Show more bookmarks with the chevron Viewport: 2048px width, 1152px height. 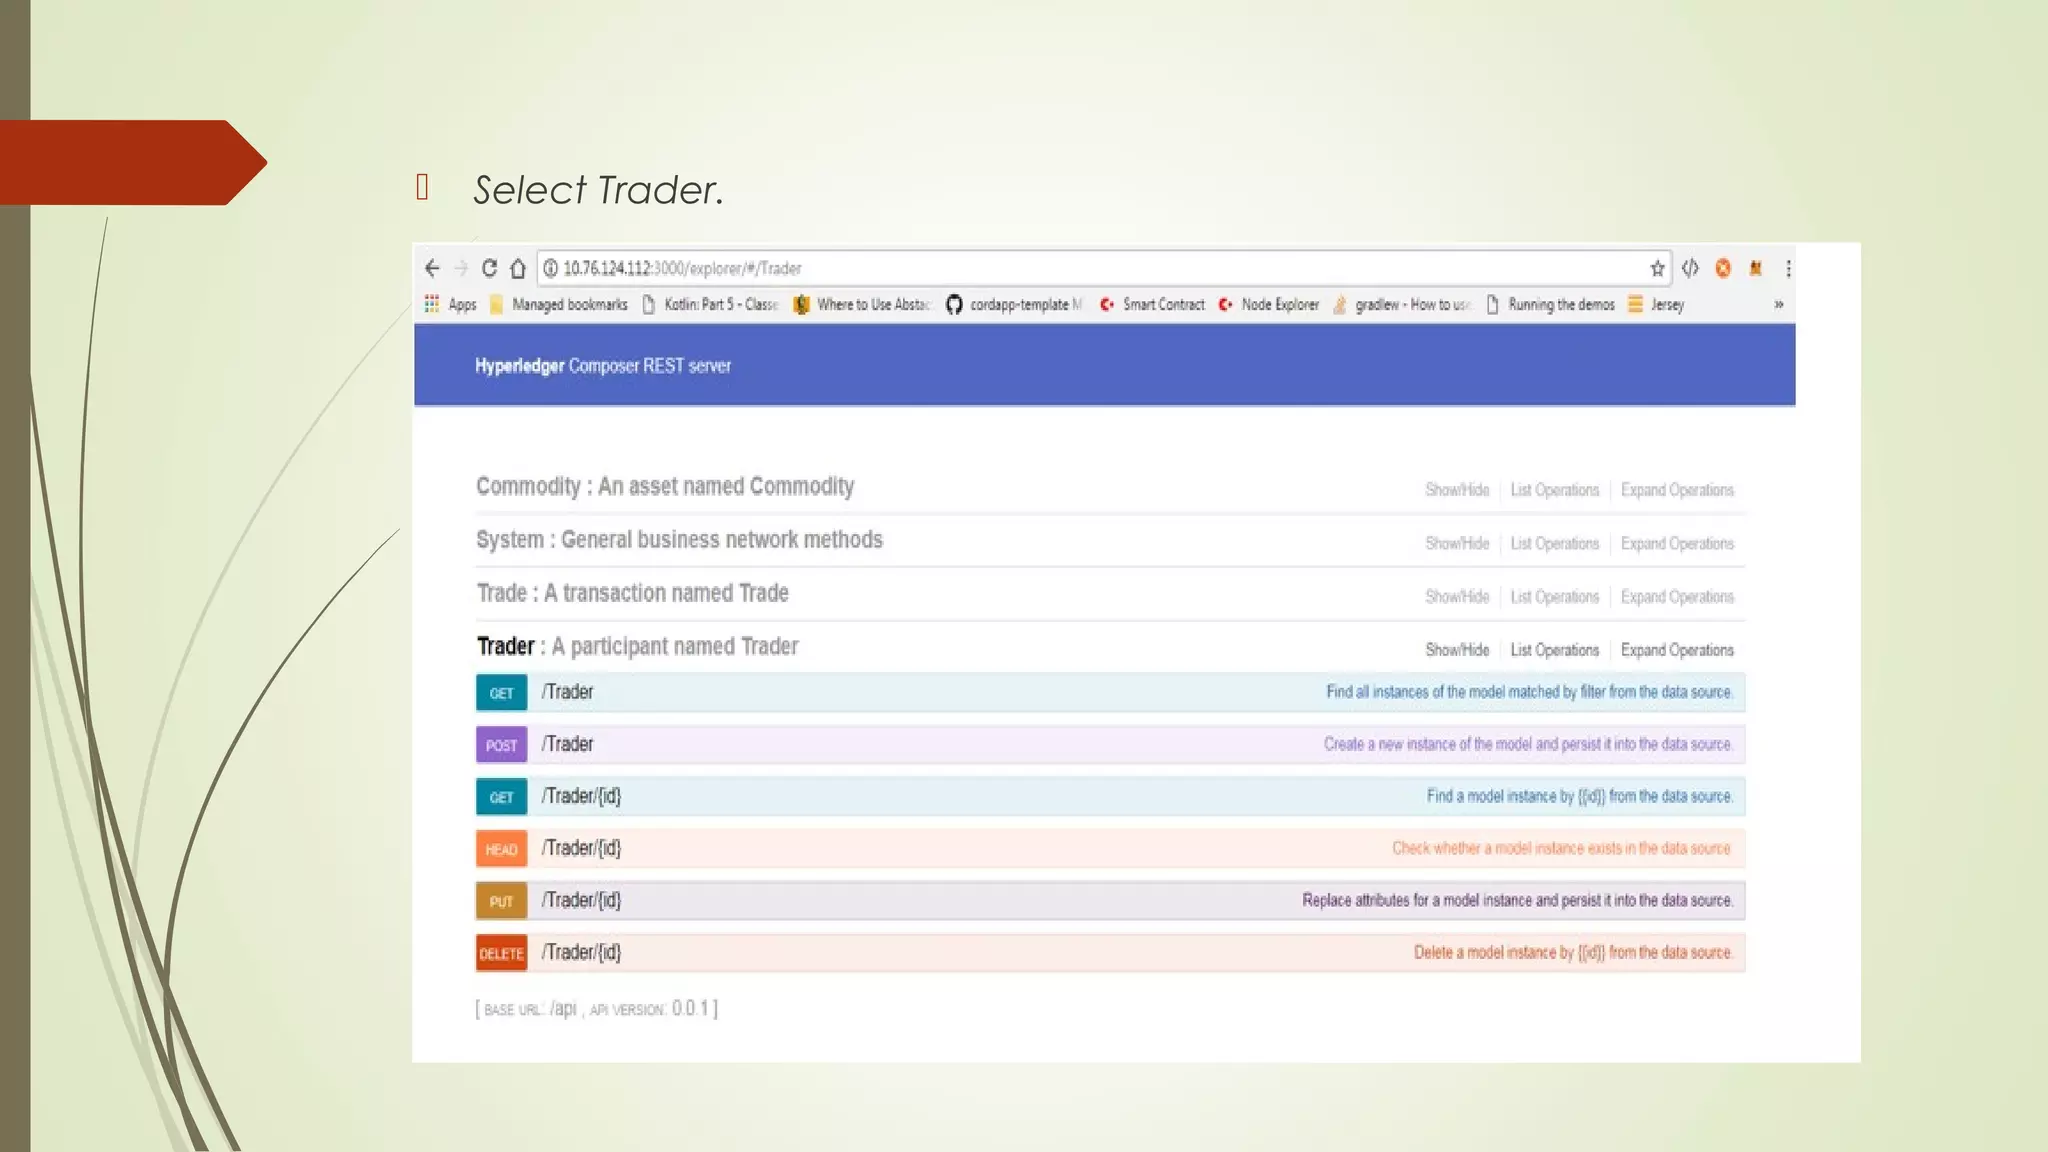[1779, 304]
